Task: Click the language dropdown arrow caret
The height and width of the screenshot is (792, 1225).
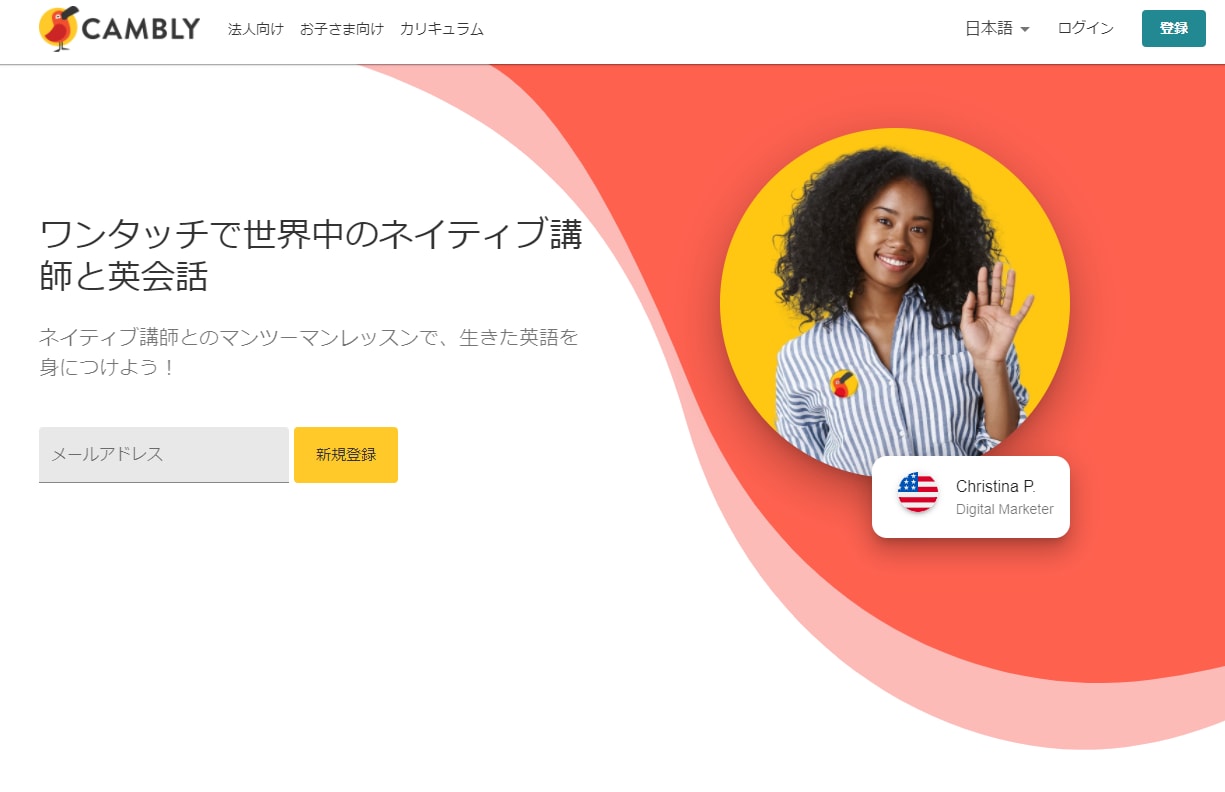Action: coord(1025,30)
